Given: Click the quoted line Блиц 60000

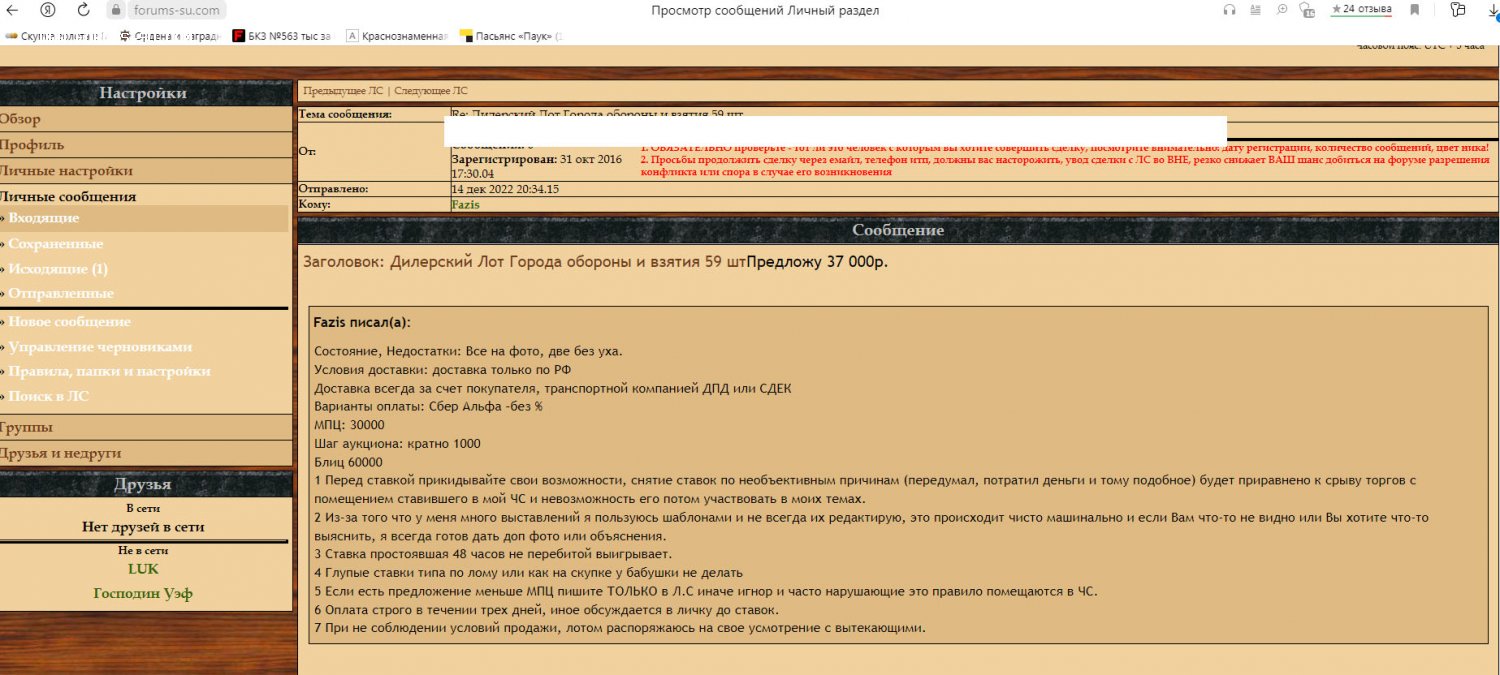Looking at the screenshot, I should point(348,462).
